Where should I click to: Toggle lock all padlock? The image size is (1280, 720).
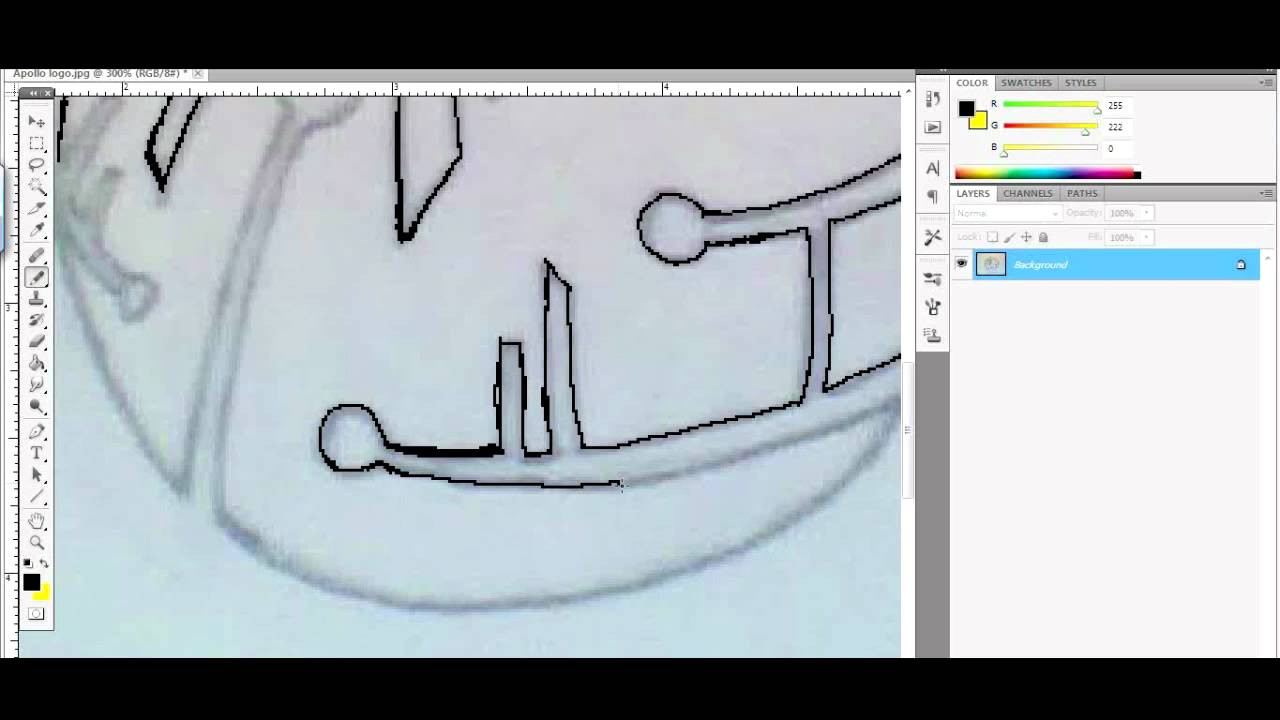(1043, 237)
